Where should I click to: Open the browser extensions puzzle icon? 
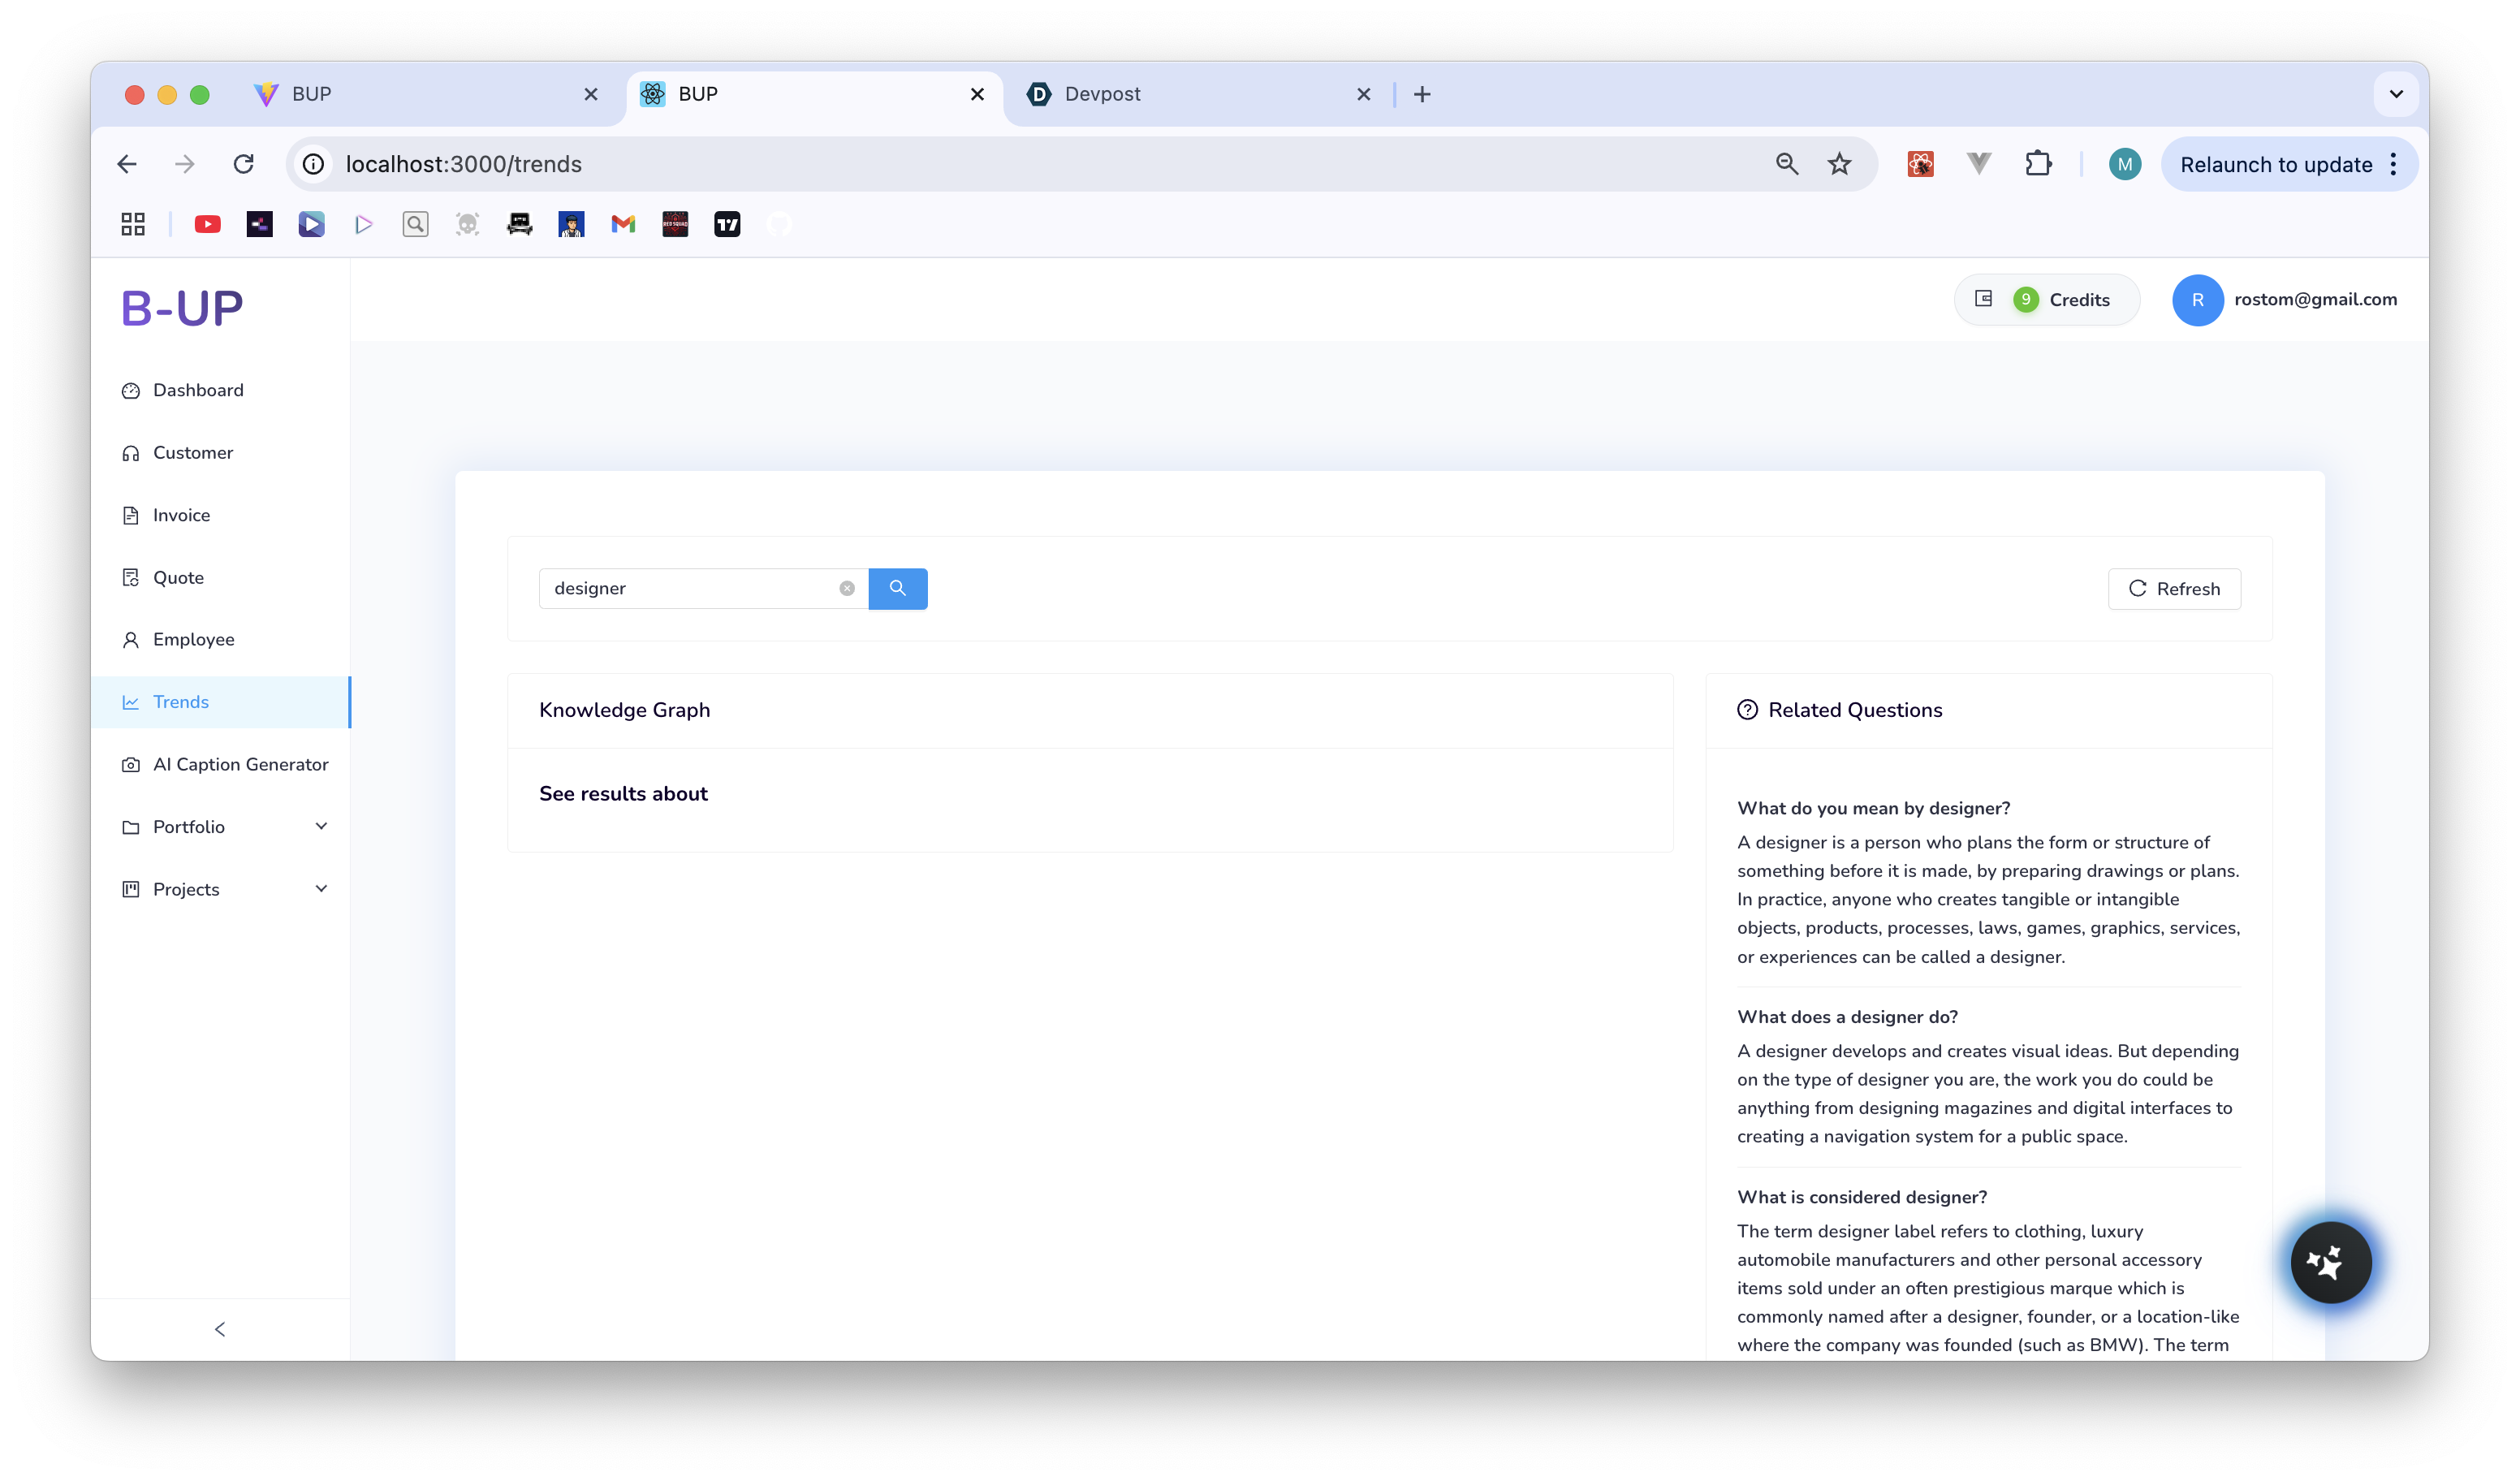[x=2038, y=164]
